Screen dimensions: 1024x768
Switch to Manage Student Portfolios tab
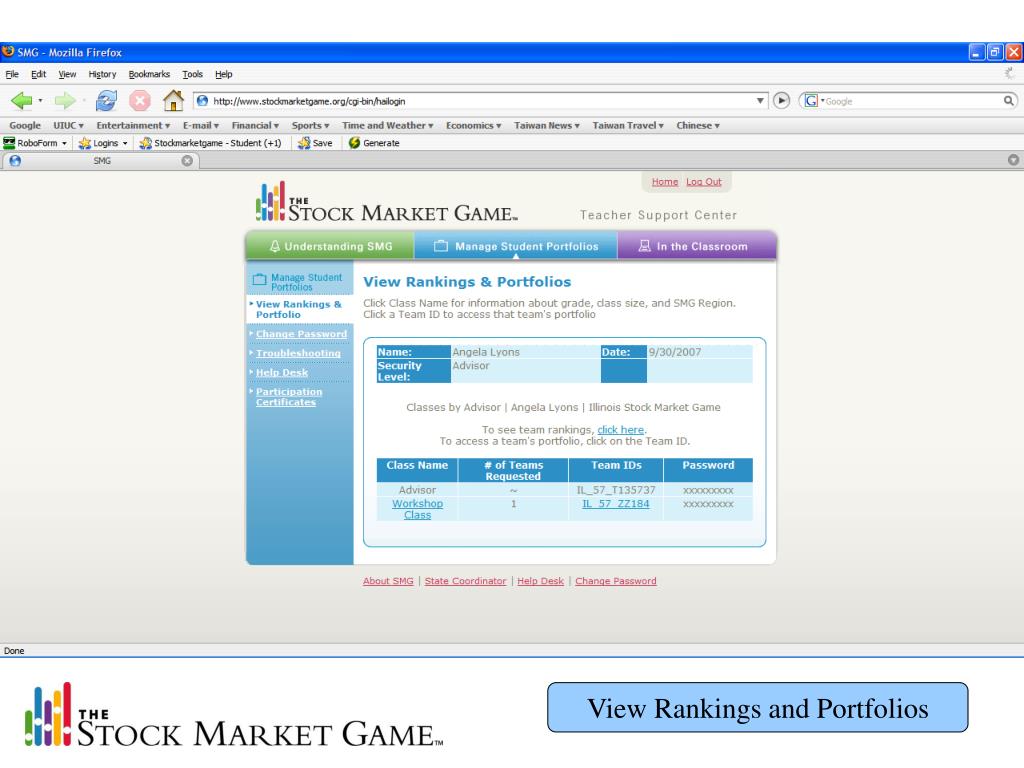[516, 246]
